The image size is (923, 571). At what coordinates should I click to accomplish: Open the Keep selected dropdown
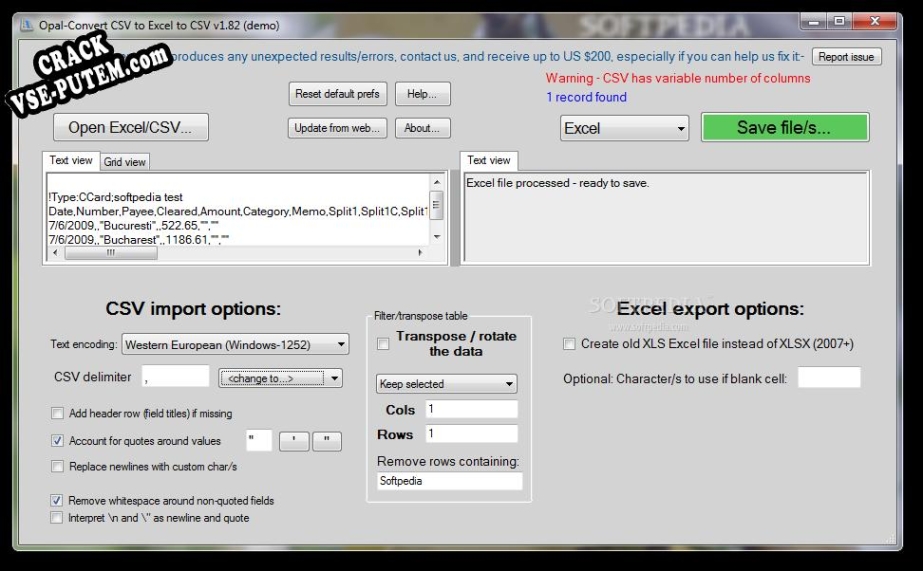(x=446, y=384)
